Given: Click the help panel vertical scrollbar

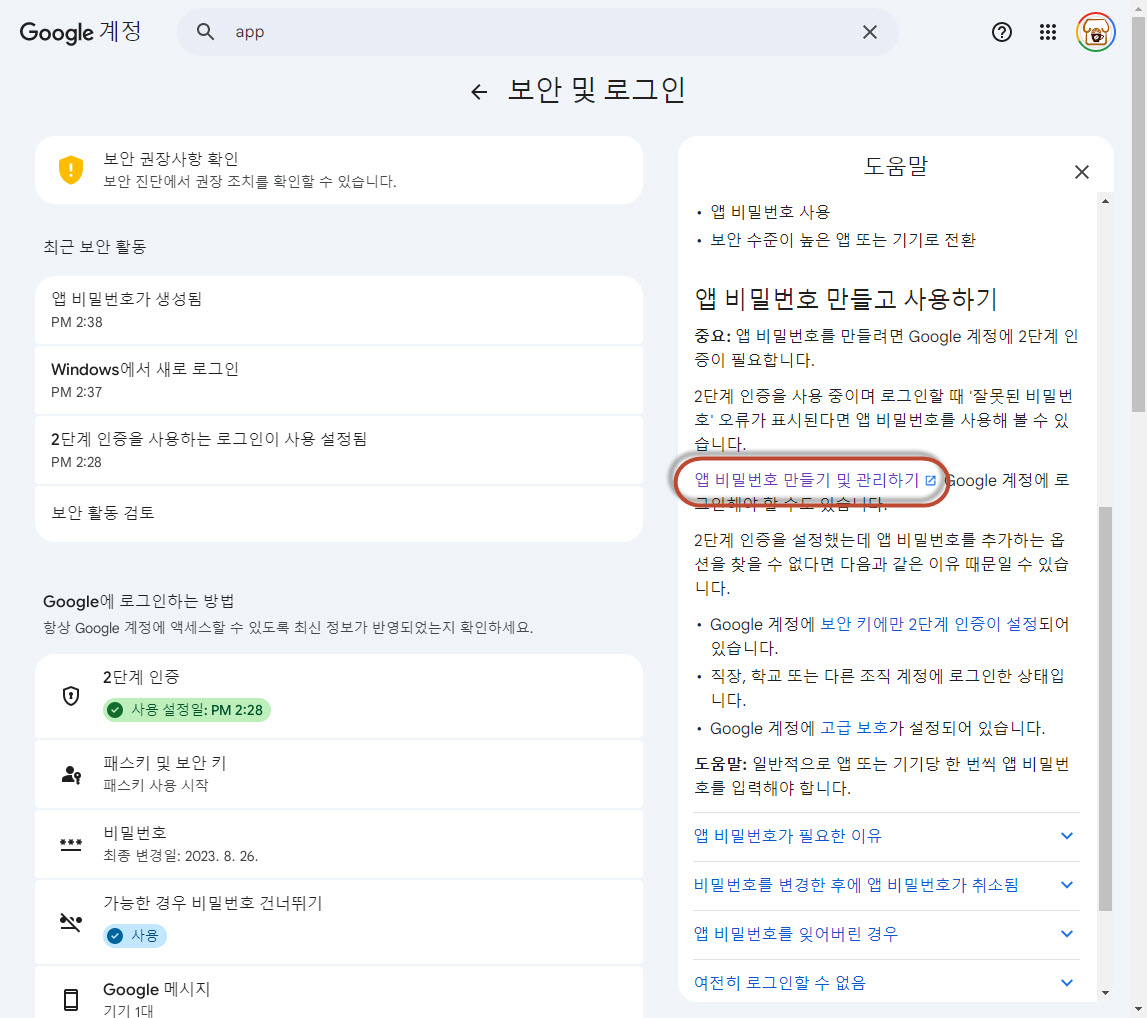Looking at the screenshot, I should [1105, 700].
